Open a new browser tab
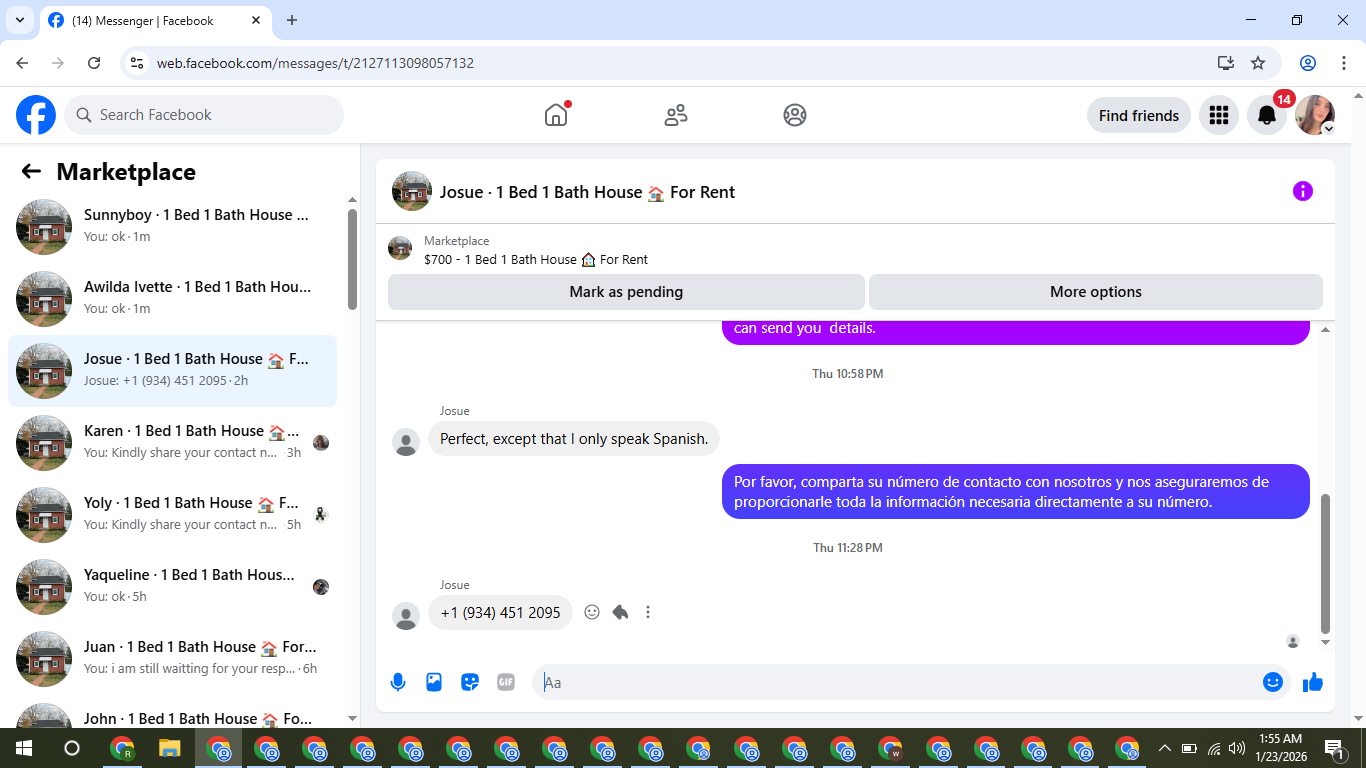 click(292, 20)
